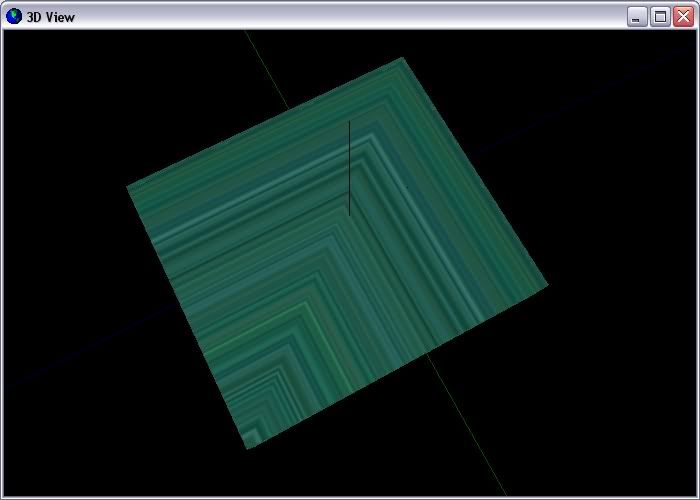Click the green terrain surface in the view

point(337,253)
